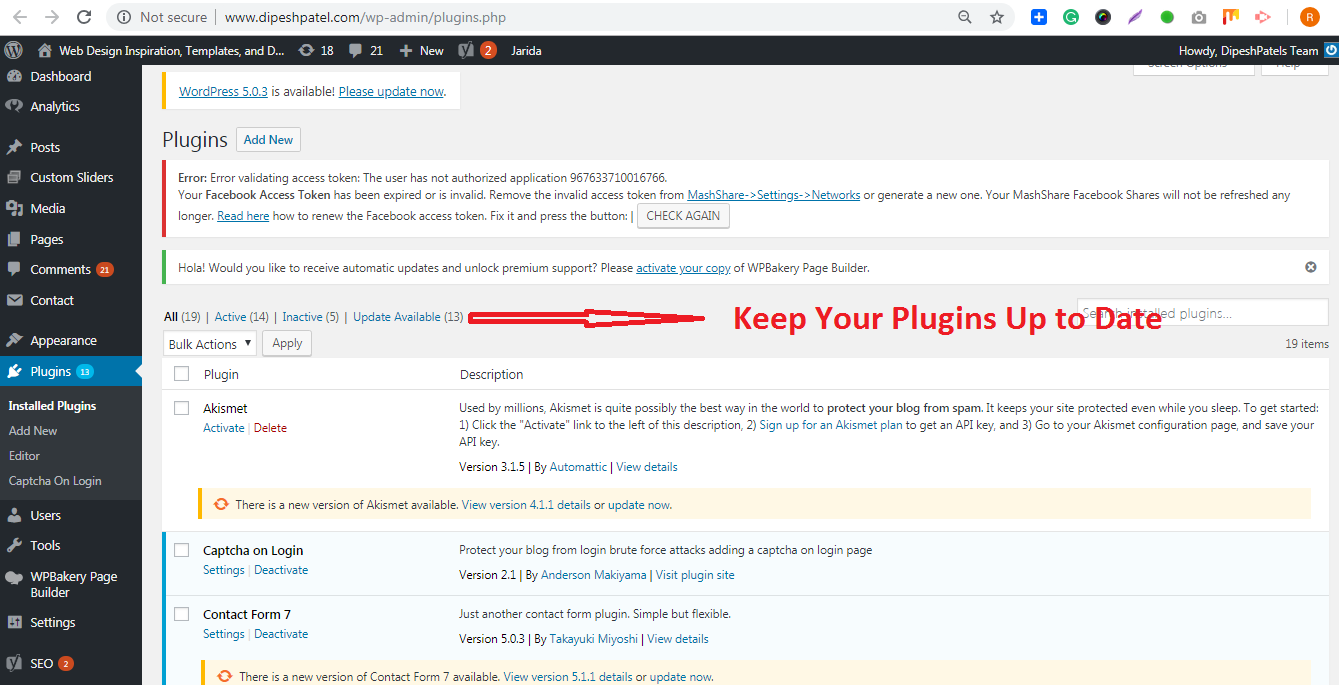Click Apply next to Bulk Actions
Viewport: 1339px width, 685px height.
(x=287, y=343)
